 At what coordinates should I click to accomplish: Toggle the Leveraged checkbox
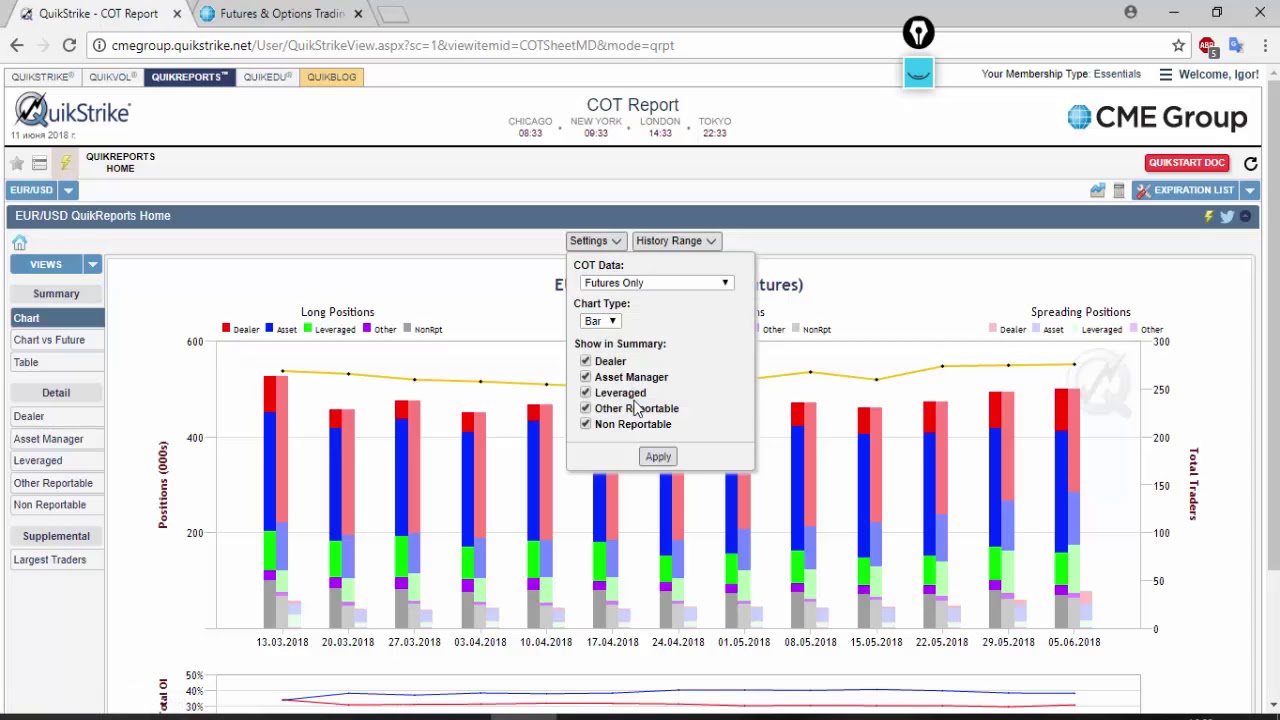586,393
